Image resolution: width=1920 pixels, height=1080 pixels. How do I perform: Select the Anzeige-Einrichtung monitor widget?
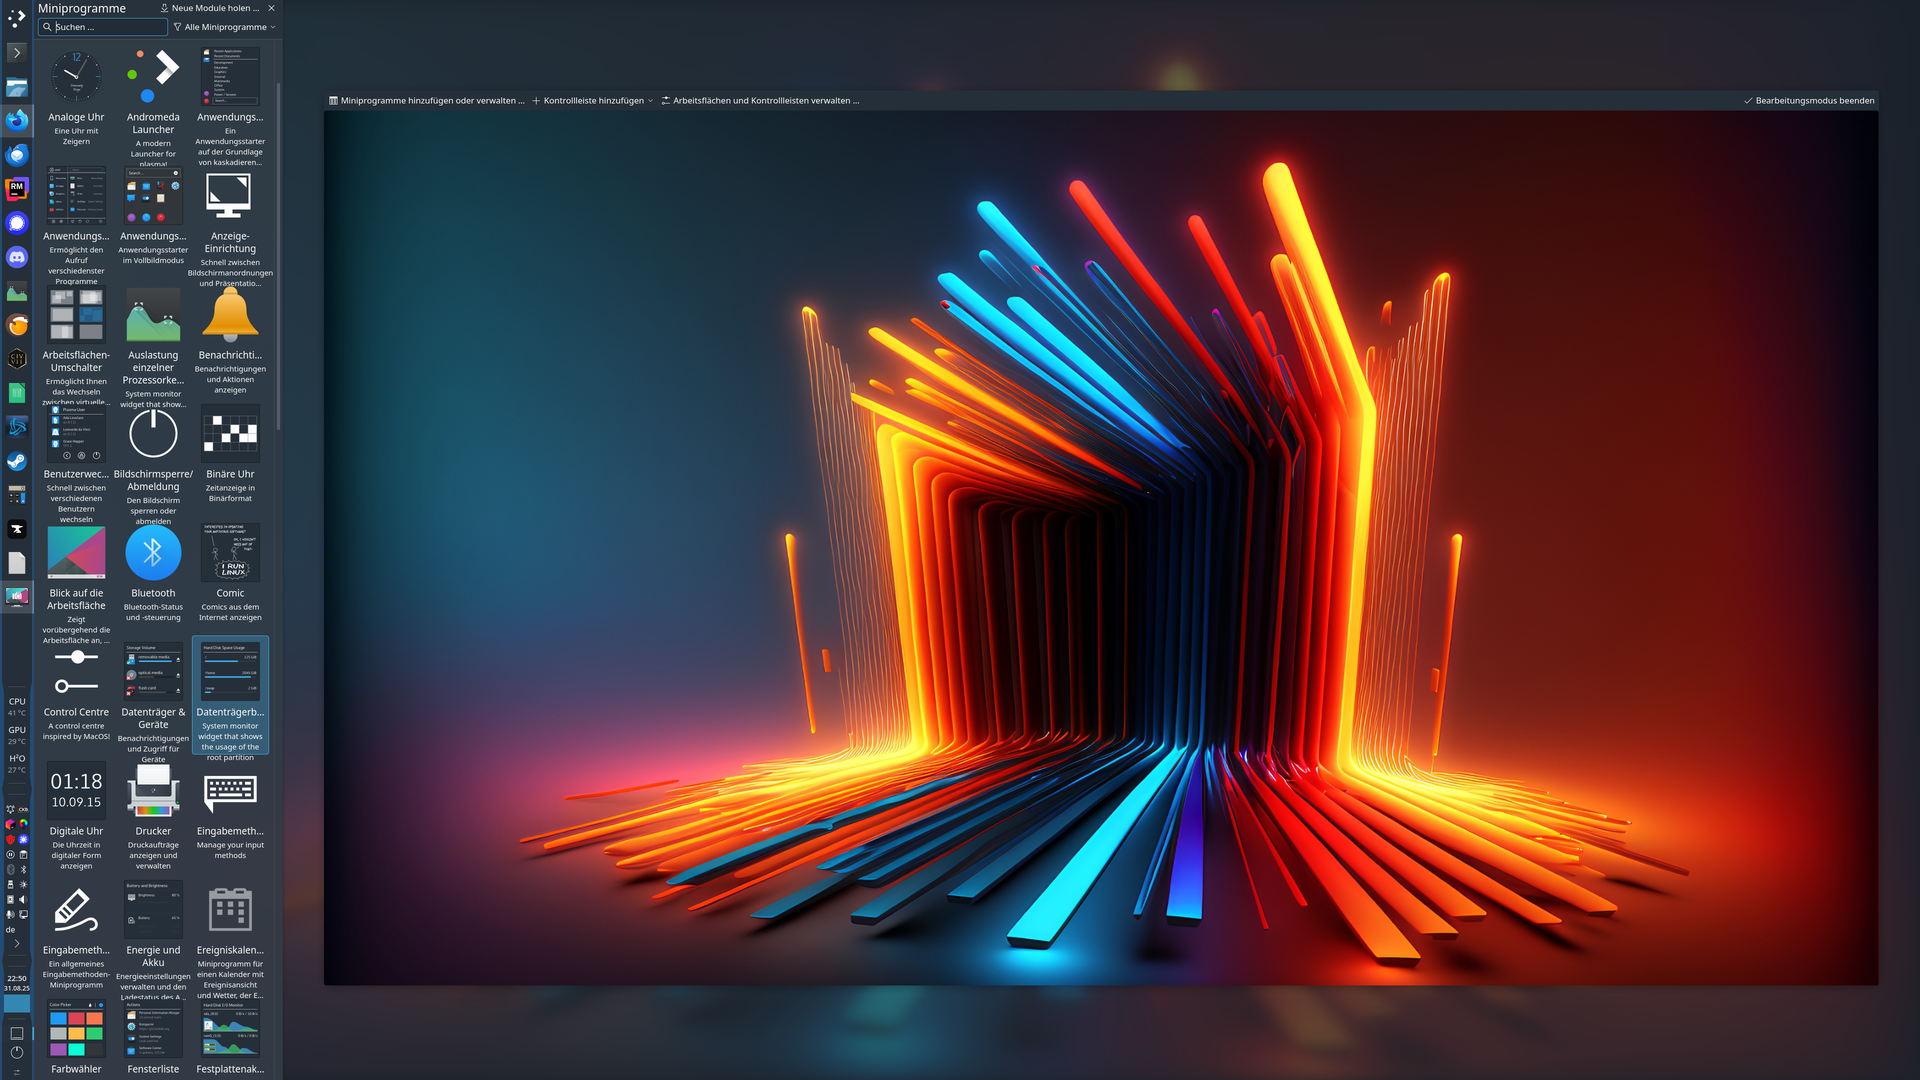point(230,197)
